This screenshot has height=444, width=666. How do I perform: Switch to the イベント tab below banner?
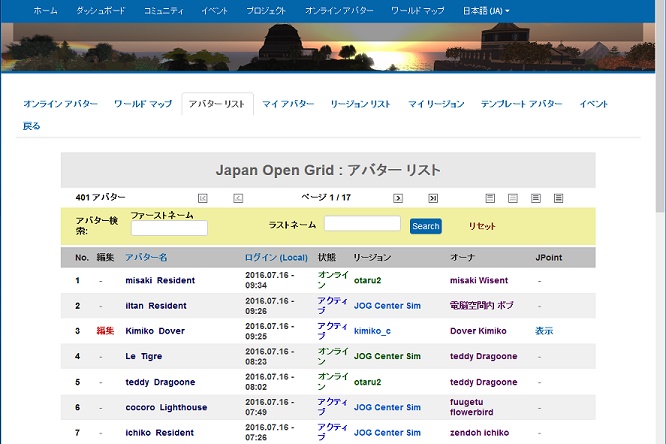point(594,104)
